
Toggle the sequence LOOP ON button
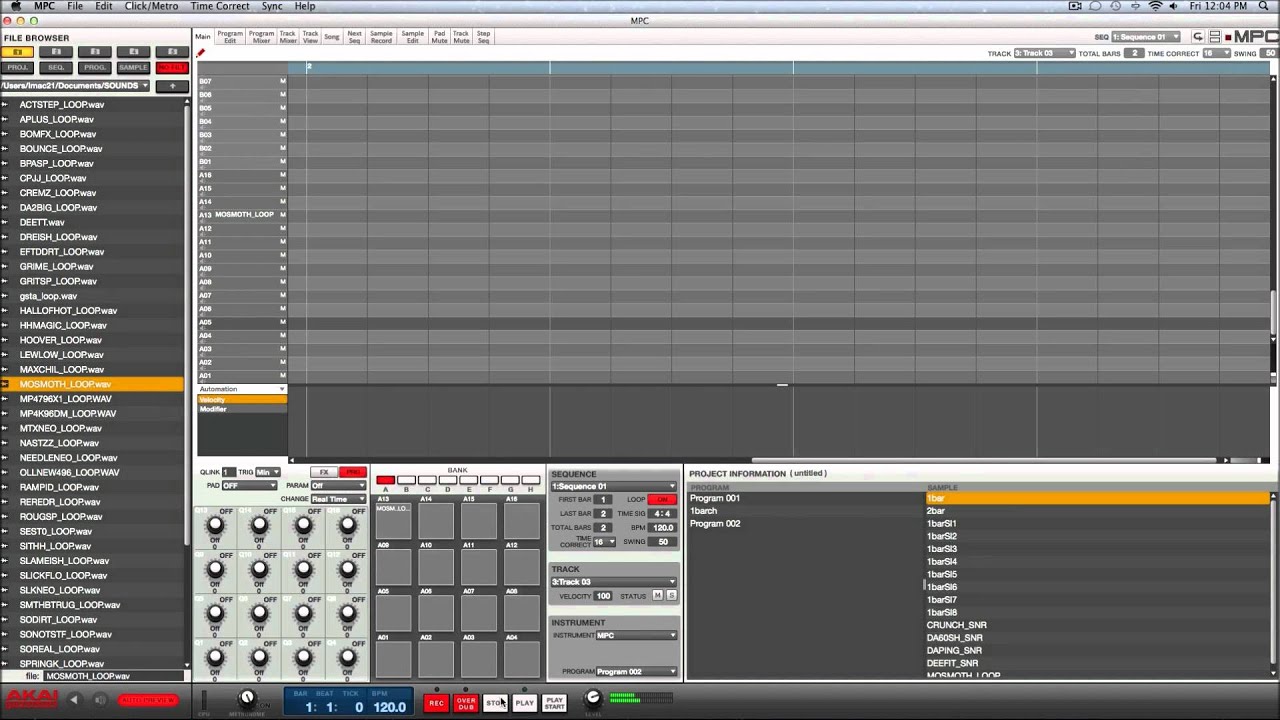point(662,499)
